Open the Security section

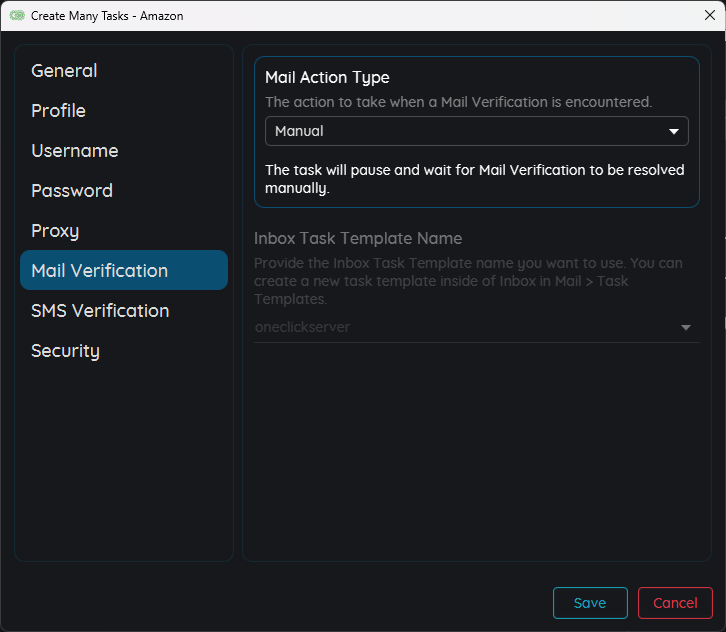[65, 351]
